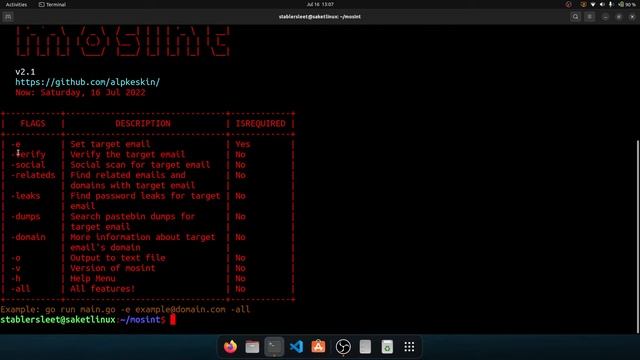Open new tab button in terminal headerbar
This screenshot has width=640, height=360.
[8, 17]
